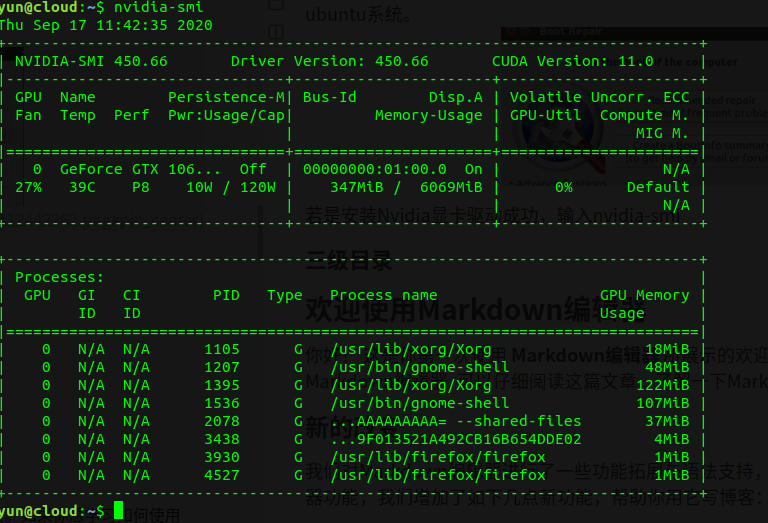Click PID '1105' in process table
768x523 pixels.
pyautogui.click(x=222, y=349)
